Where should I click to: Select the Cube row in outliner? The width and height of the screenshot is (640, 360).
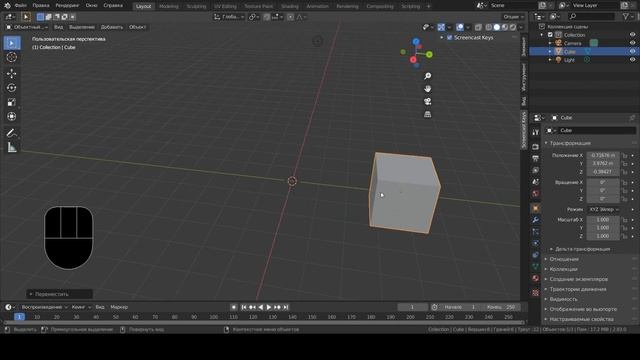click(584, 51)
